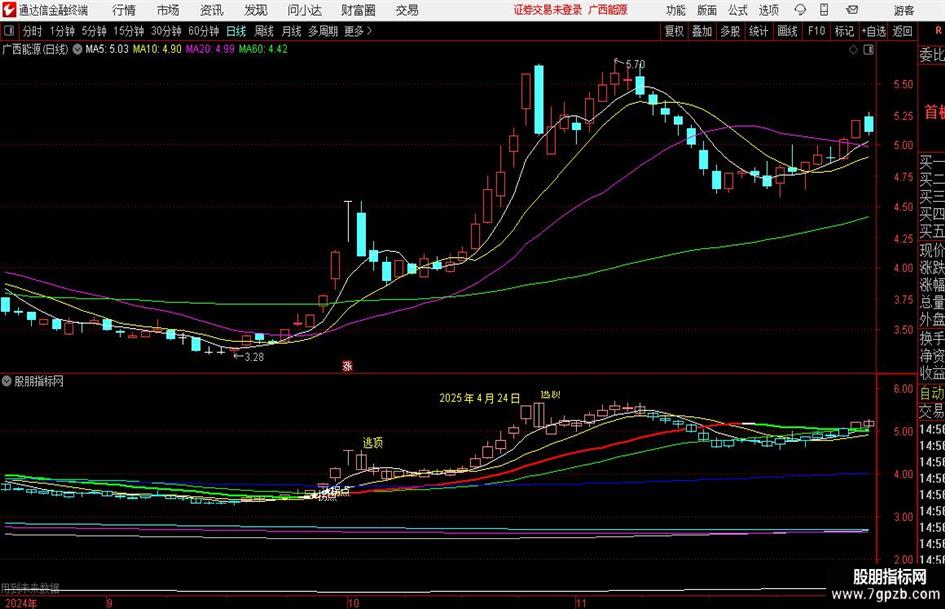Open the 多周期 multi-period view
945x609 pixels.
coord(323,31)
